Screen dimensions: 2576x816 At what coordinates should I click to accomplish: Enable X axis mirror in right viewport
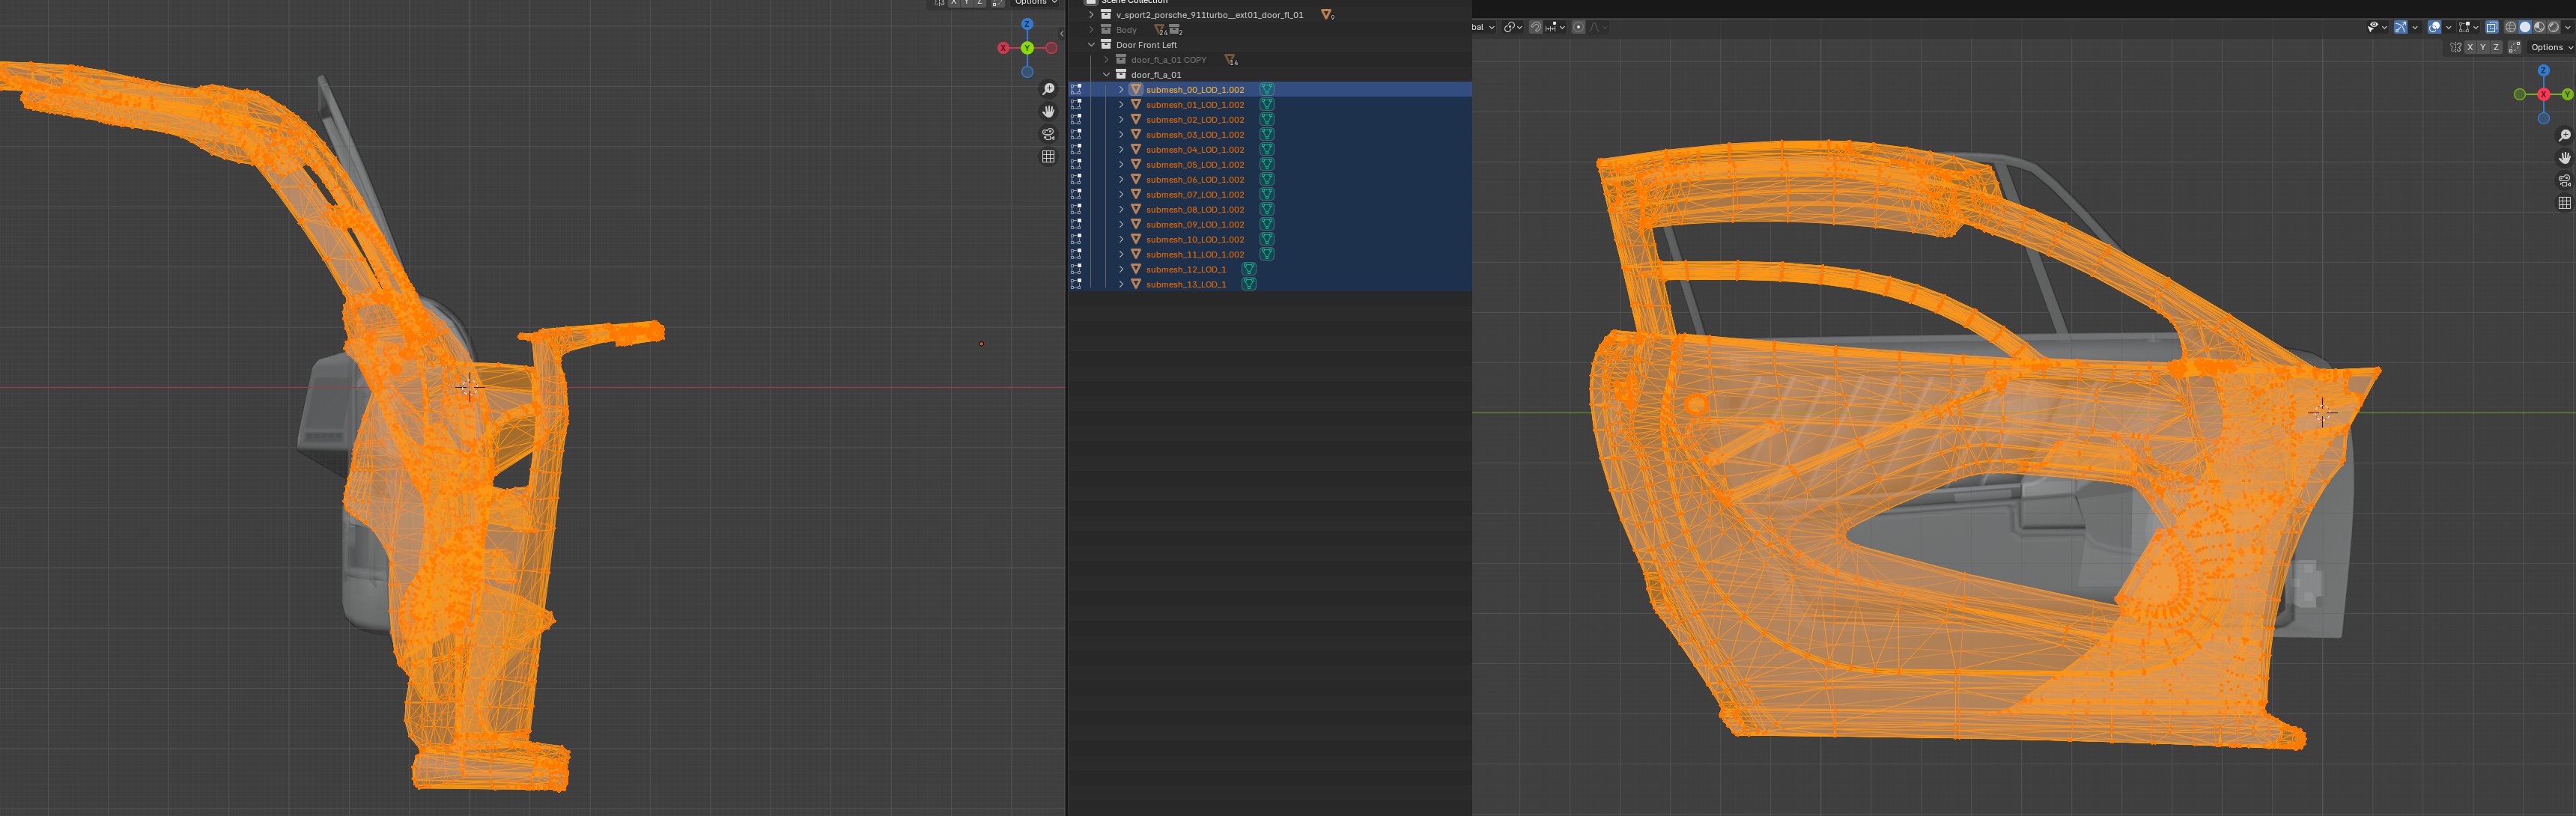2470,47
